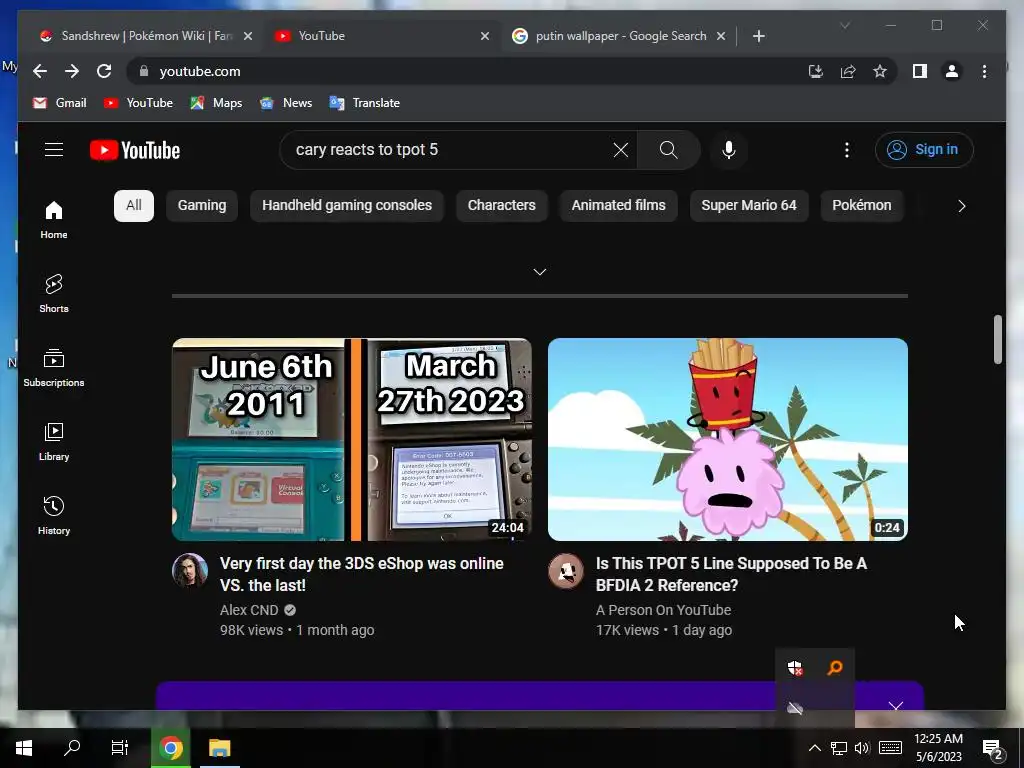
Task: Open Translate bookmark
Action: (x=364, y=103)
